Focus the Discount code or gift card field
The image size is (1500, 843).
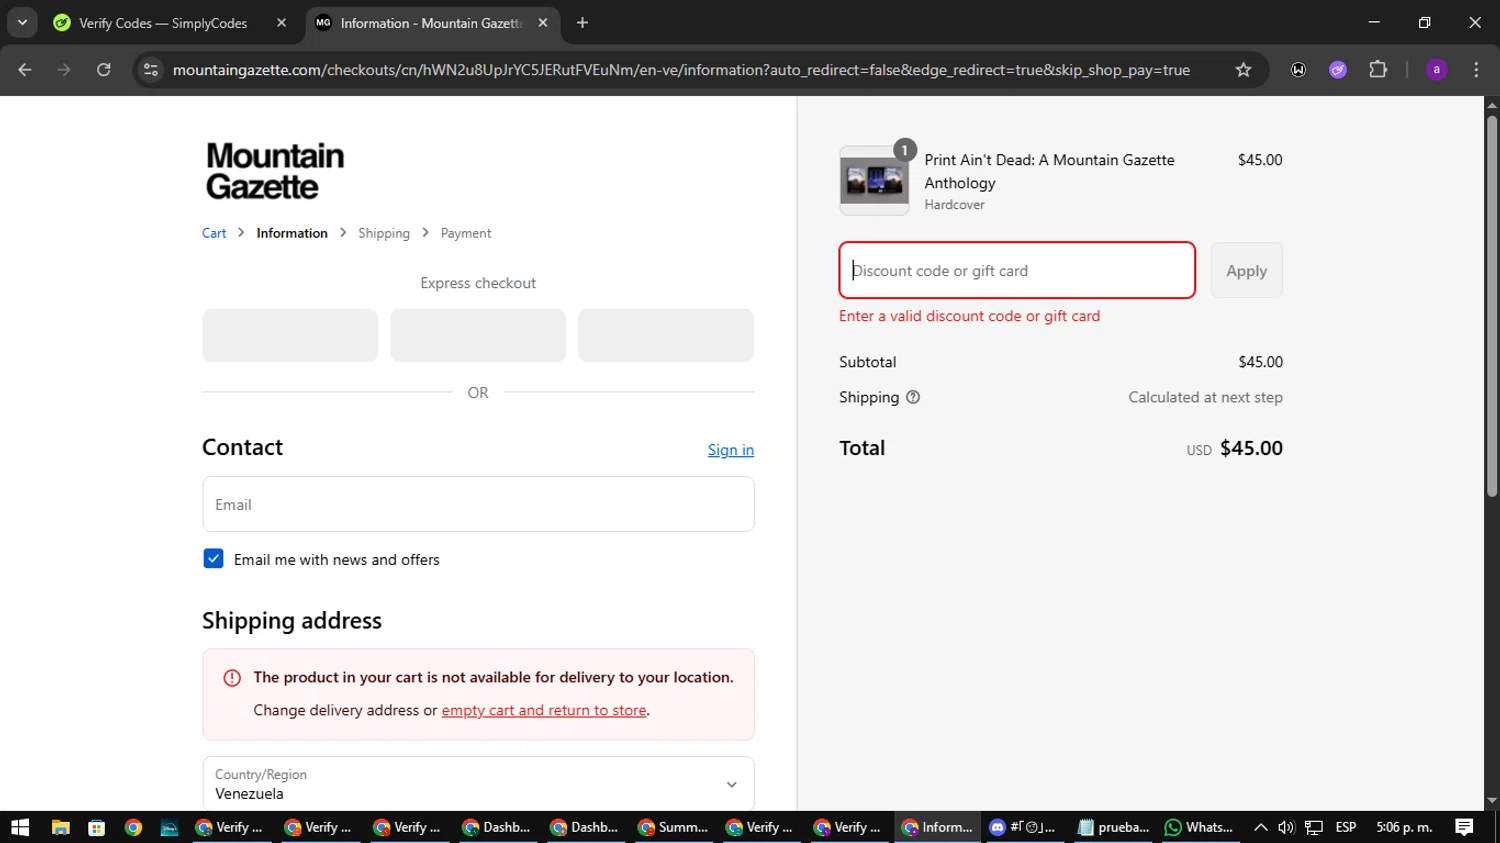1017,270
